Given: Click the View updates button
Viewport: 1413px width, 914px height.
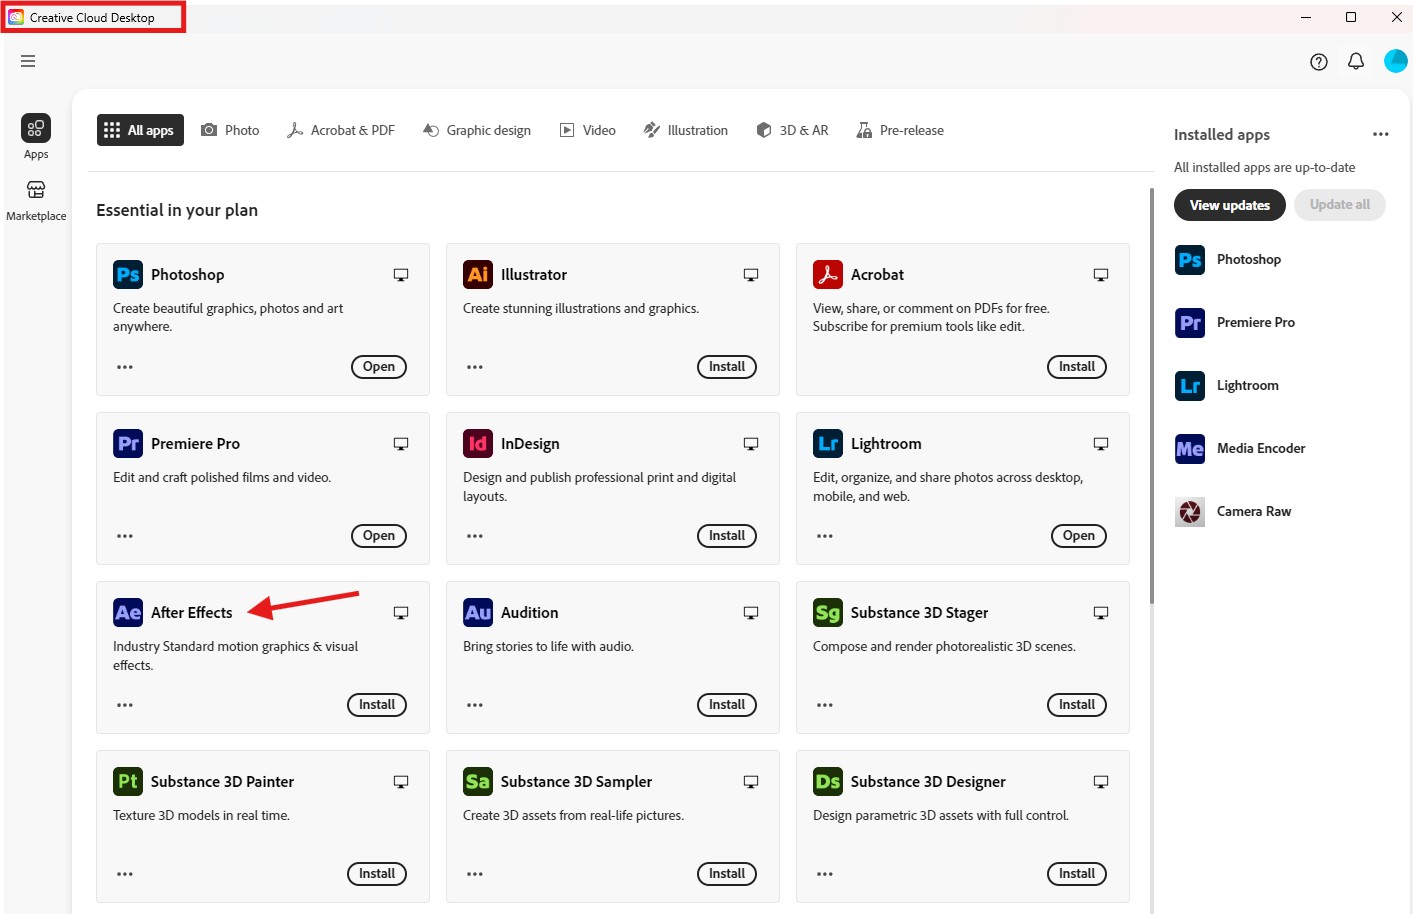Looking at the screenshot, I should pos(1229,205).
